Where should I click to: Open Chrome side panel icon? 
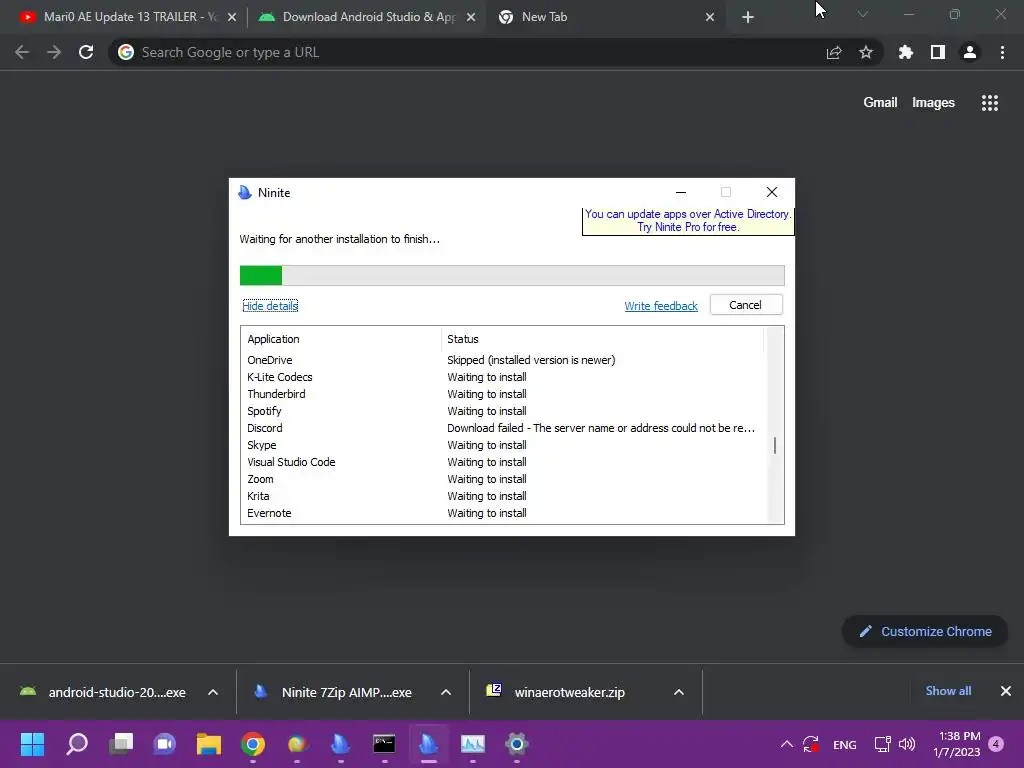tap(938, 52)
